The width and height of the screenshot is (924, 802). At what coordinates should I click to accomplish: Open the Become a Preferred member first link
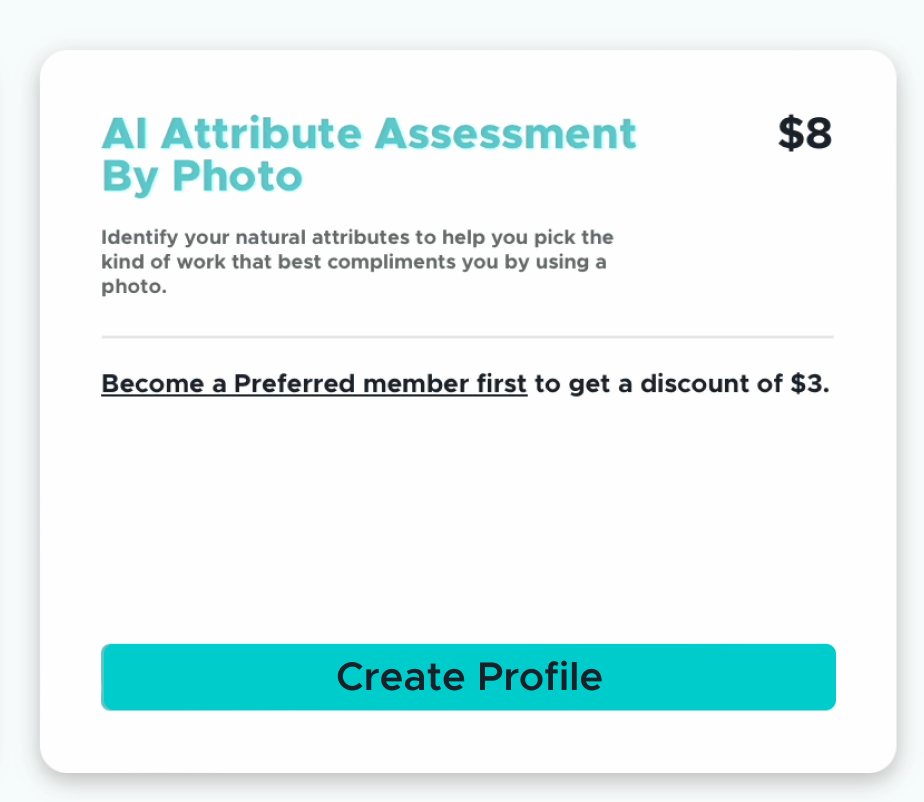(314, 384)
